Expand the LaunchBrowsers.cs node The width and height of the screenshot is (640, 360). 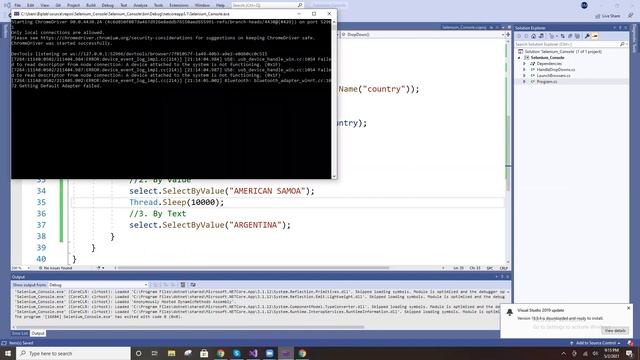524,76
